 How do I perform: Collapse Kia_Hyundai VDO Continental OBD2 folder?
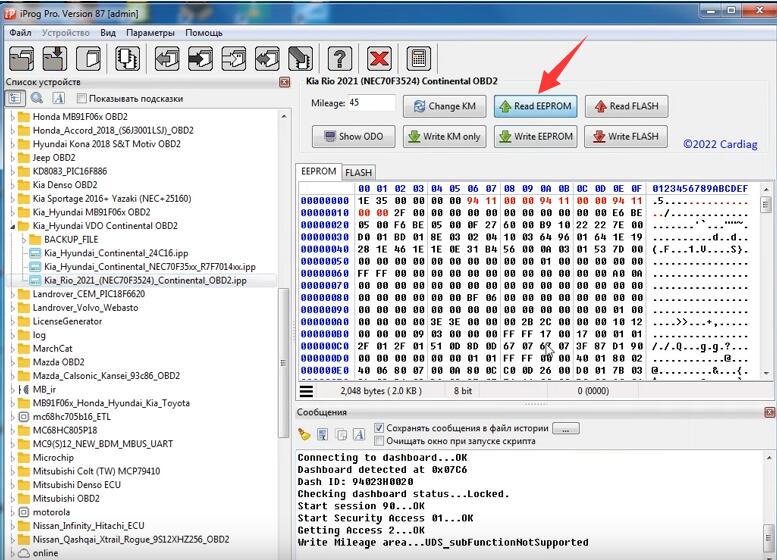click(x=12, y=226)
